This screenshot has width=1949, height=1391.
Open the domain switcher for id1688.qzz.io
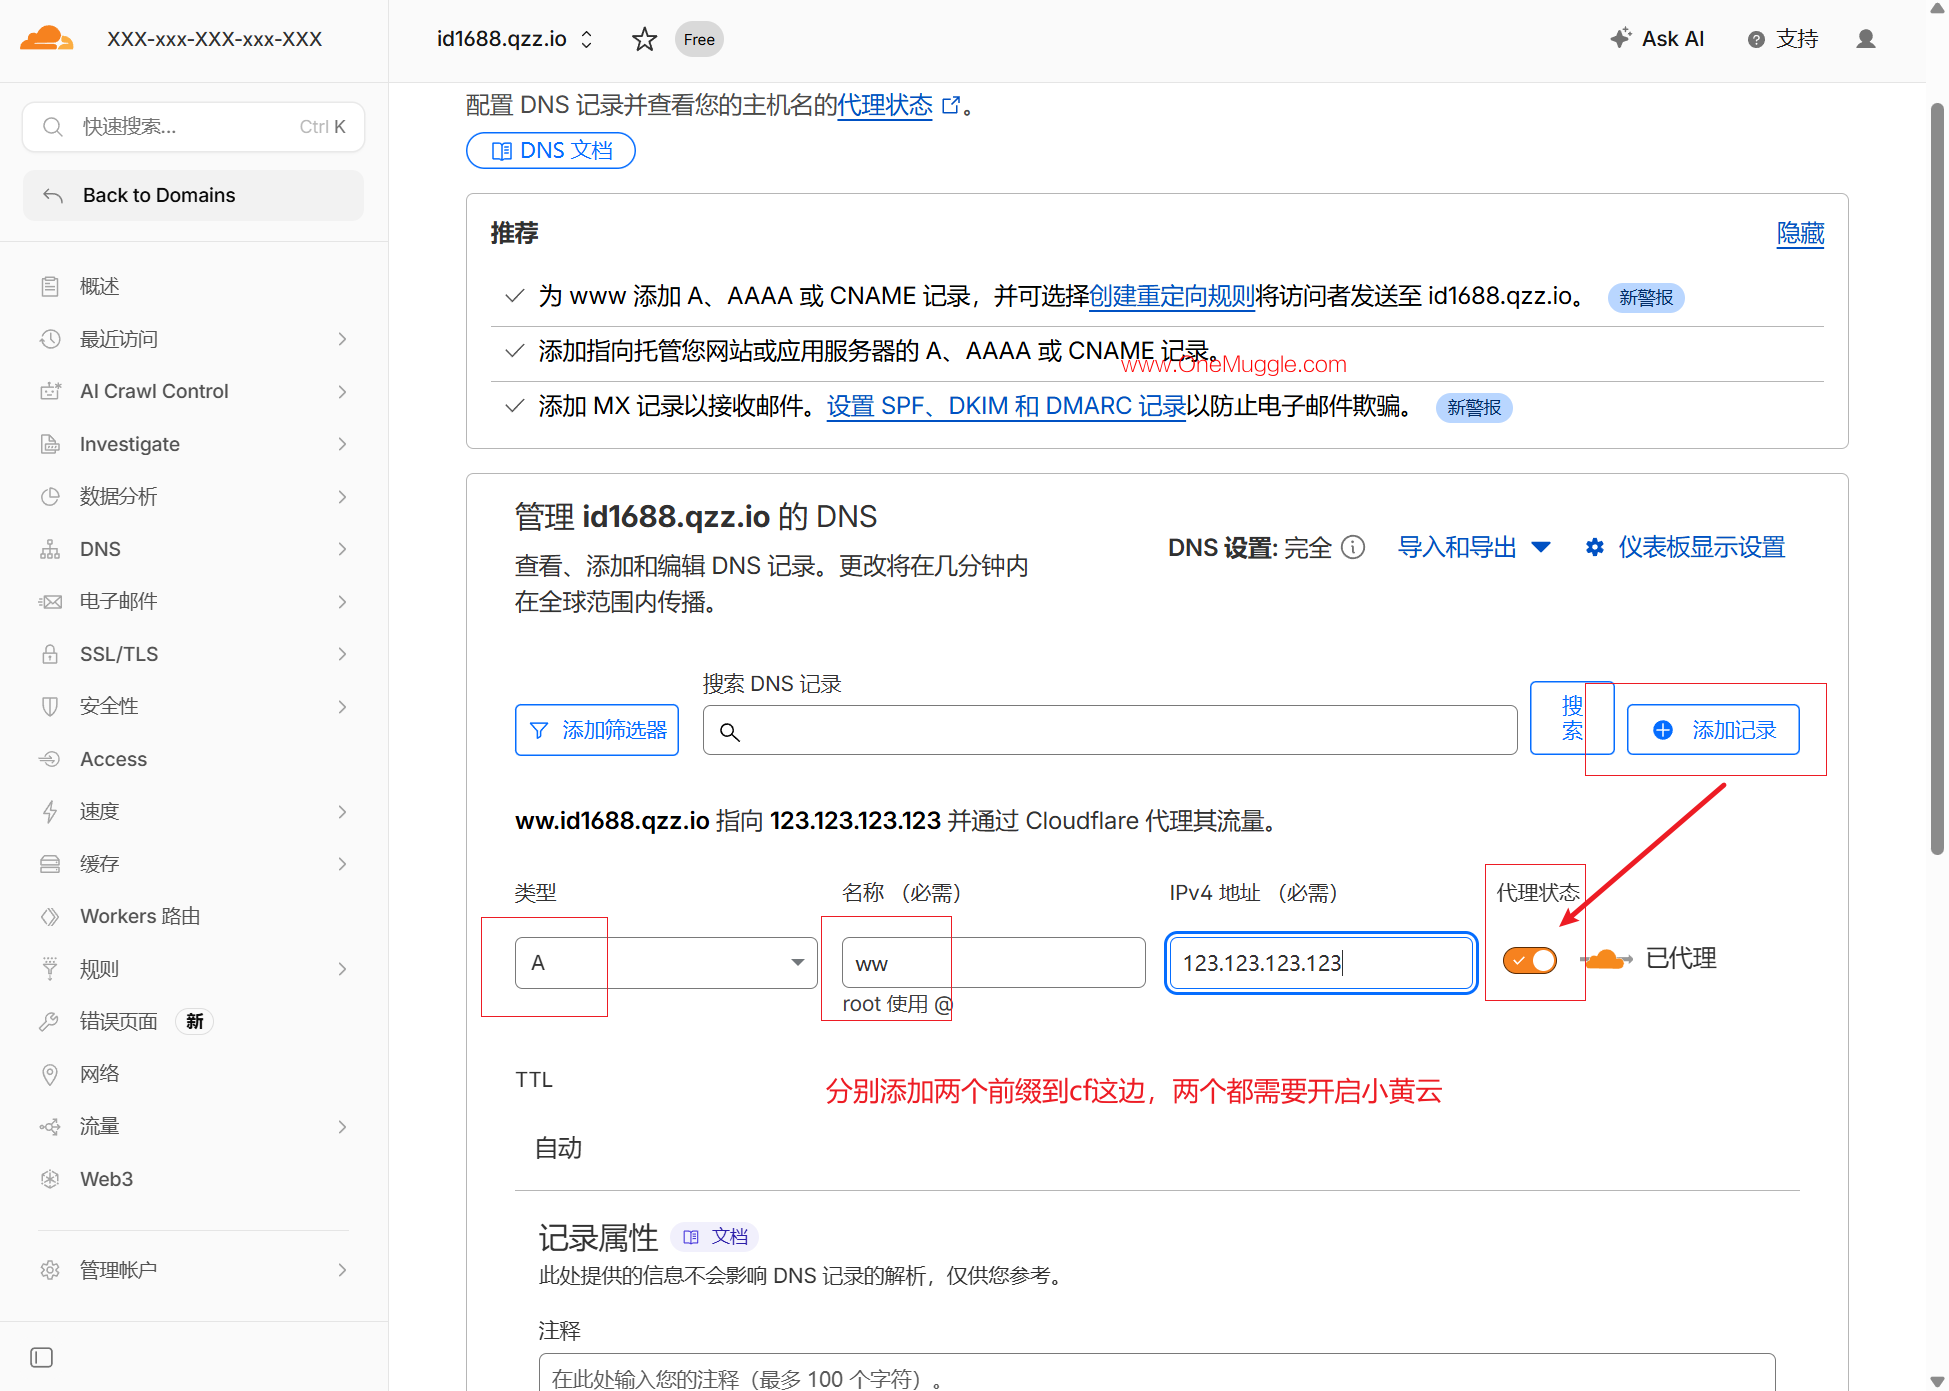click(587, 39)
